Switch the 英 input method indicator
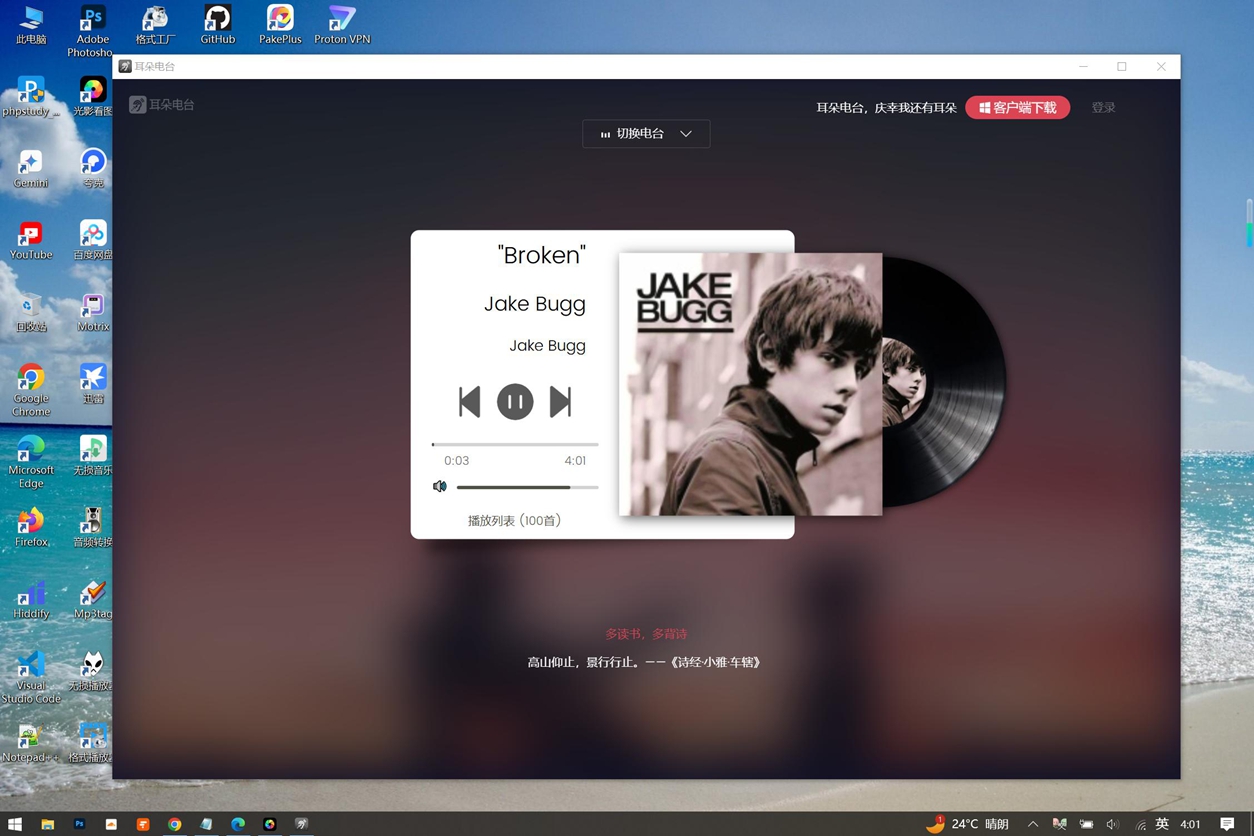Screen dimensions: 1254x836 (1162, 824)
